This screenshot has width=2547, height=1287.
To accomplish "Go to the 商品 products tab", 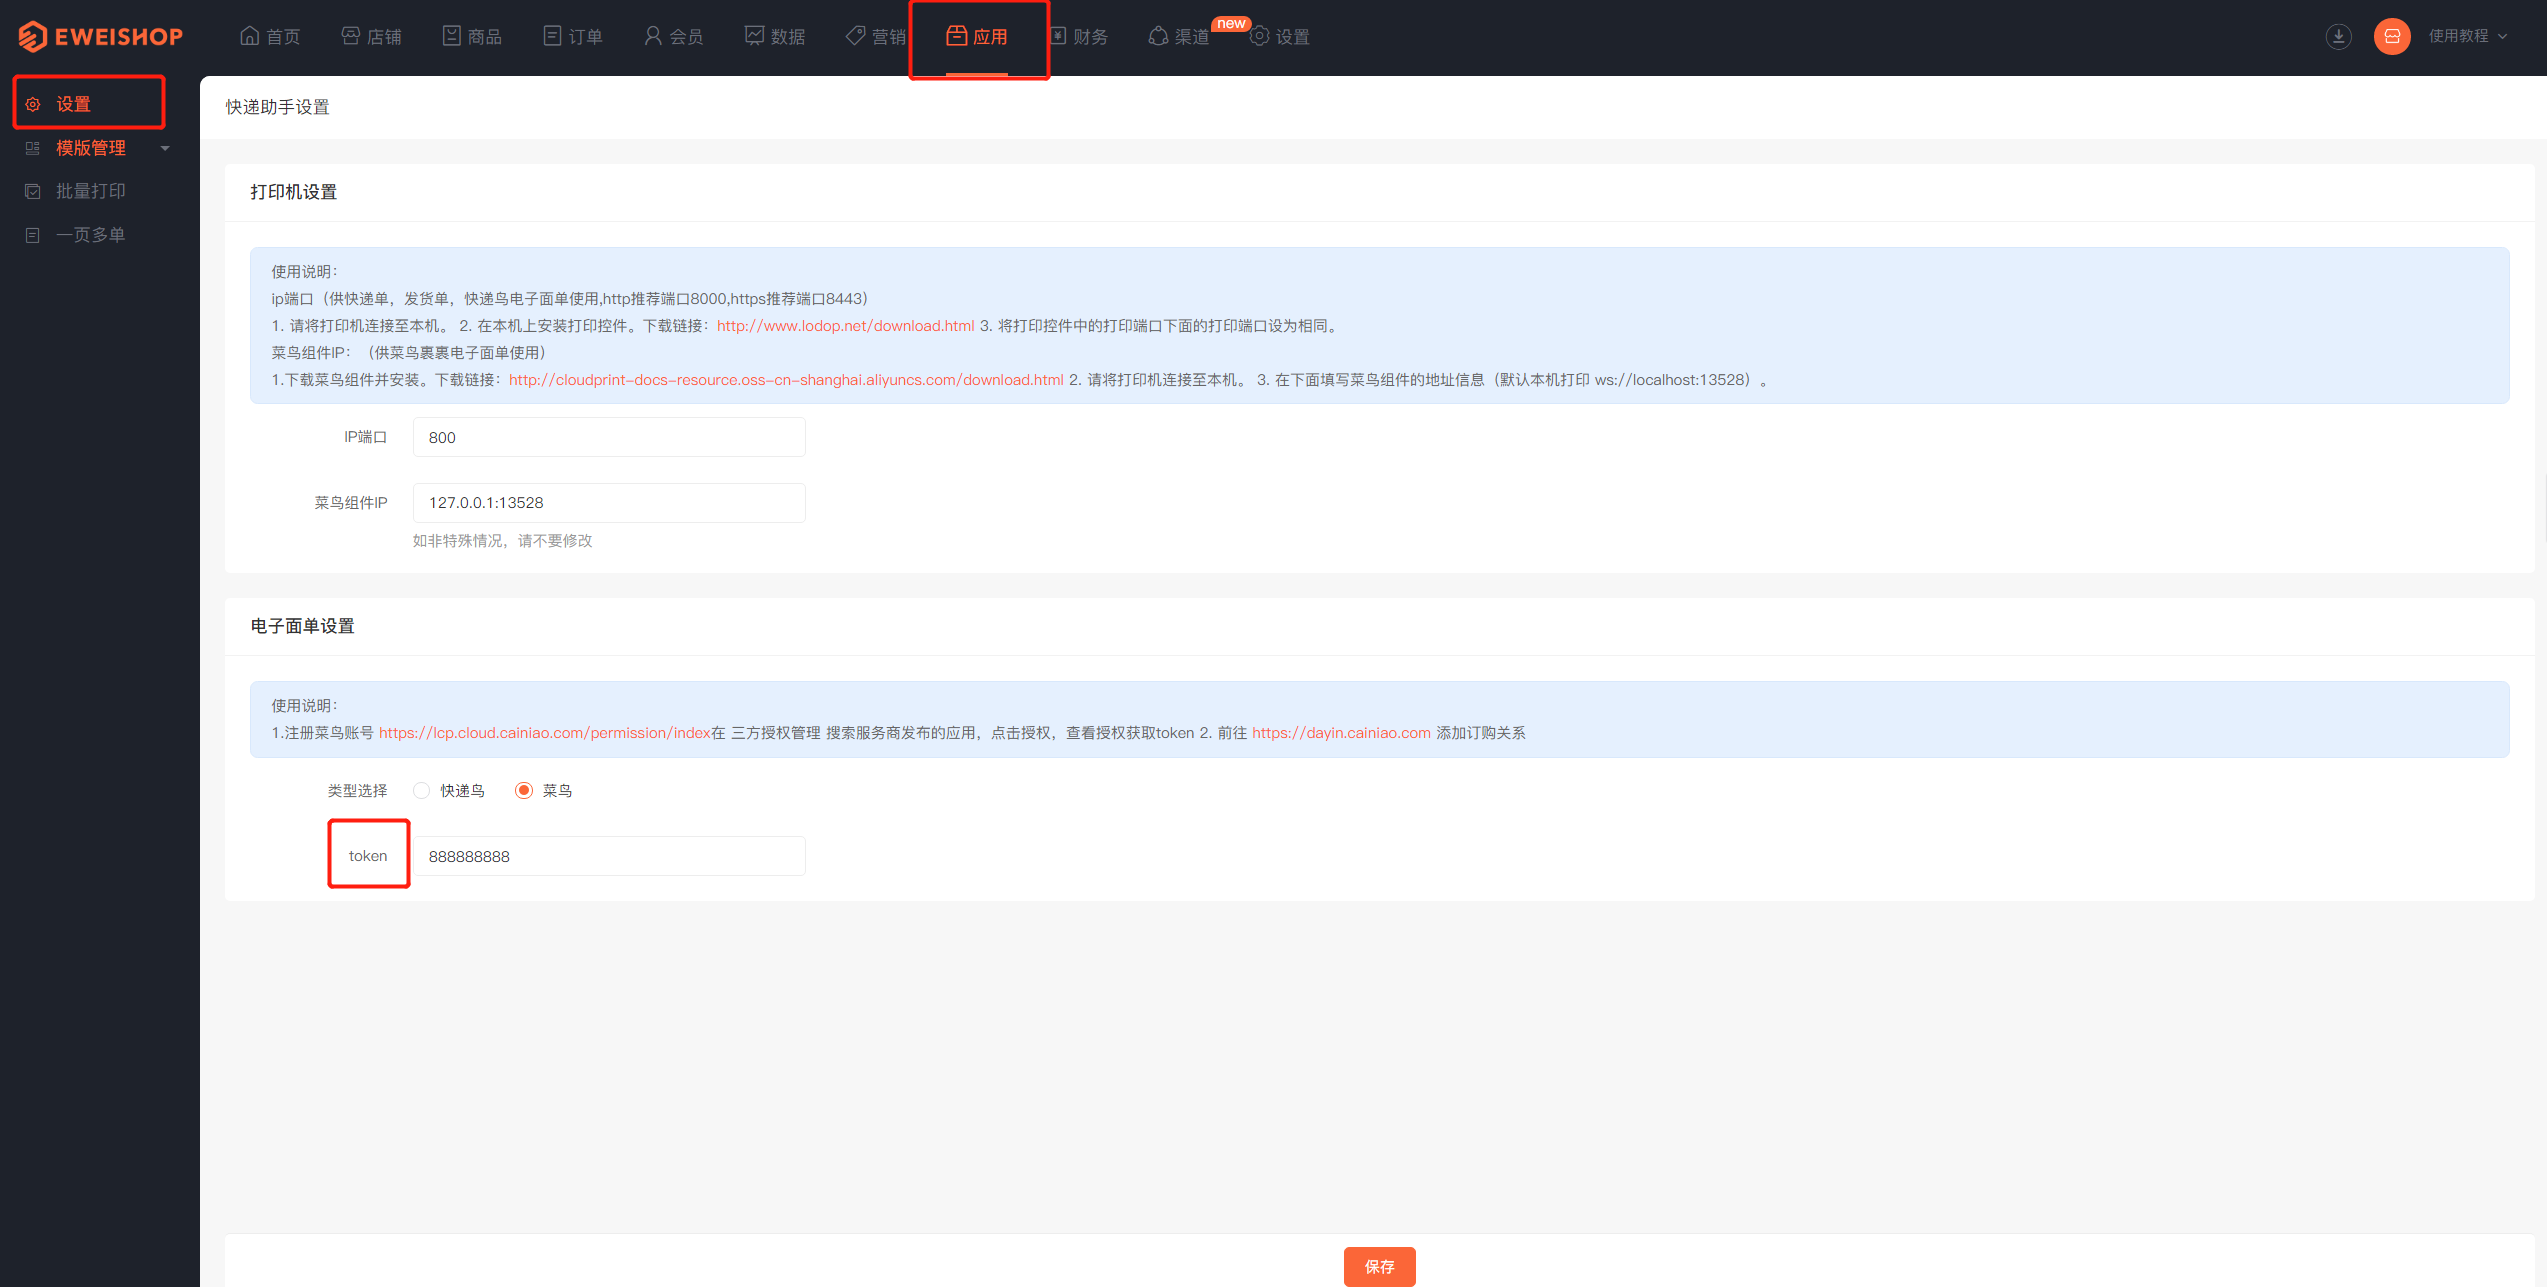I will [x=472, y=36].
